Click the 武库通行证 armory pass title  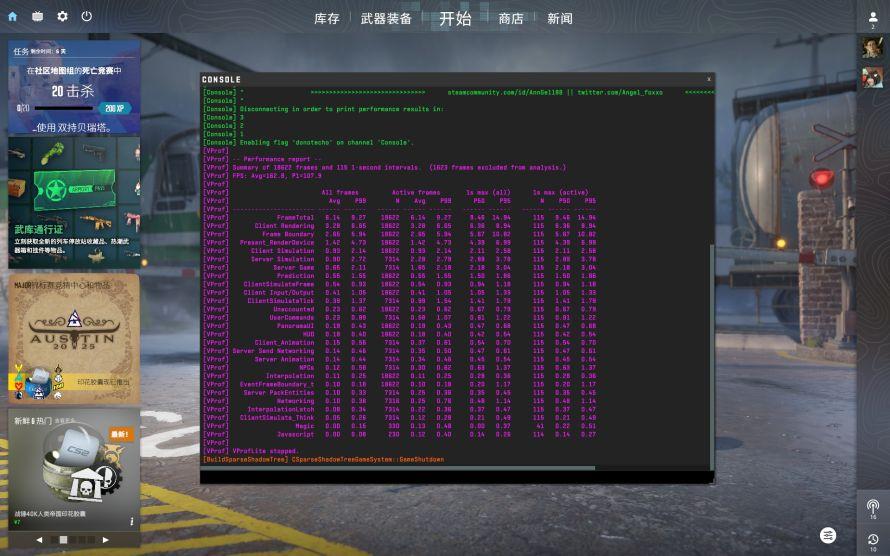pyautogui.click(x=39, y=229)
